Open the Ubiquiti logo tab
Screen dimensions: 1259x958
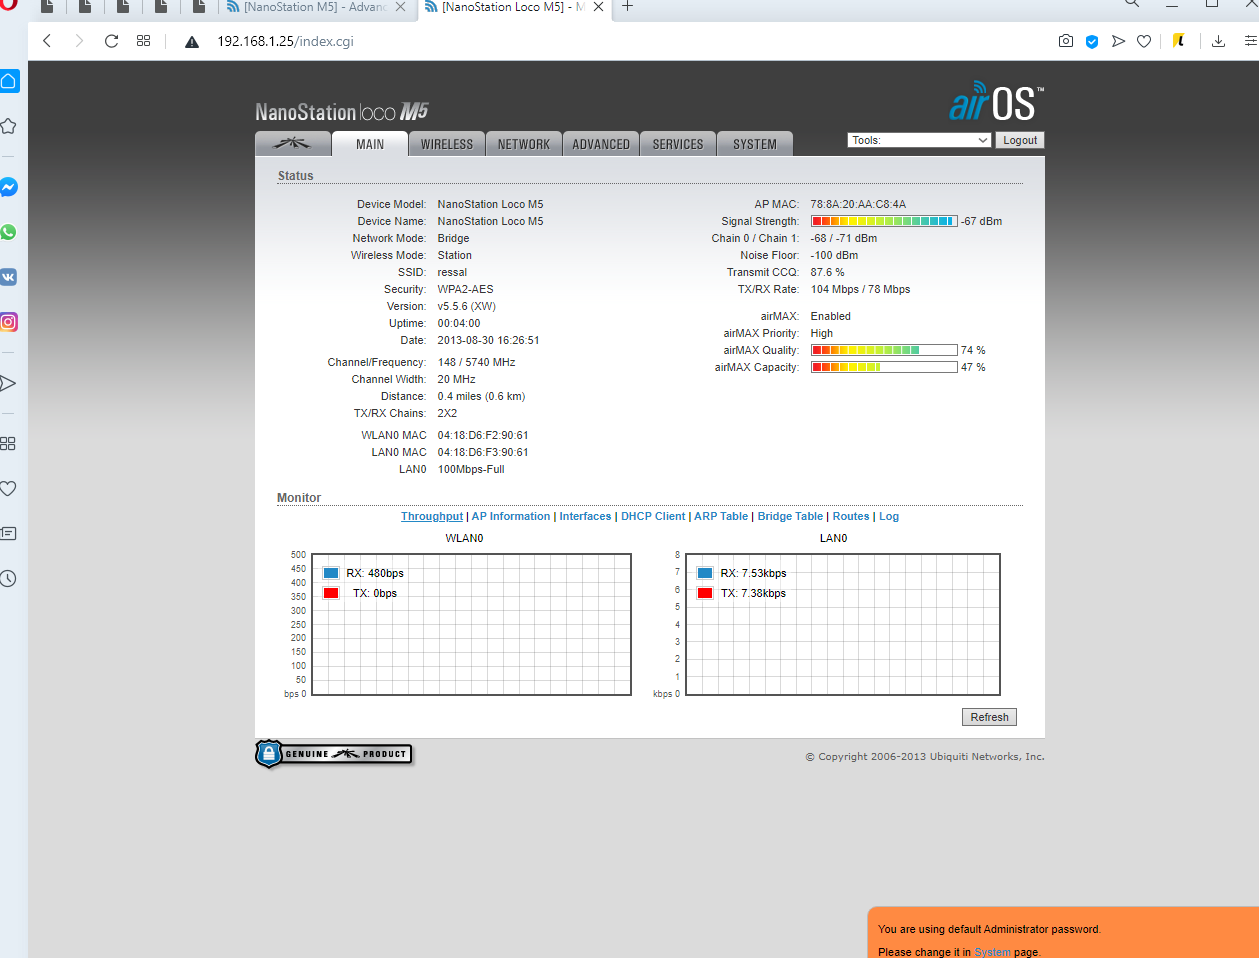tap(292, 144)
